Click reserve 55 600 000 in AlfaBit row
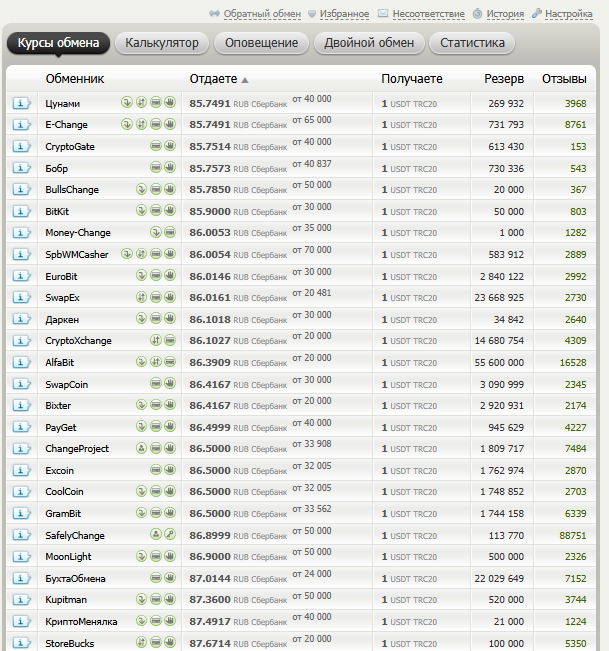Image resolution: width=609 pixels, height=651 pixels. click(x=499, y=362)
